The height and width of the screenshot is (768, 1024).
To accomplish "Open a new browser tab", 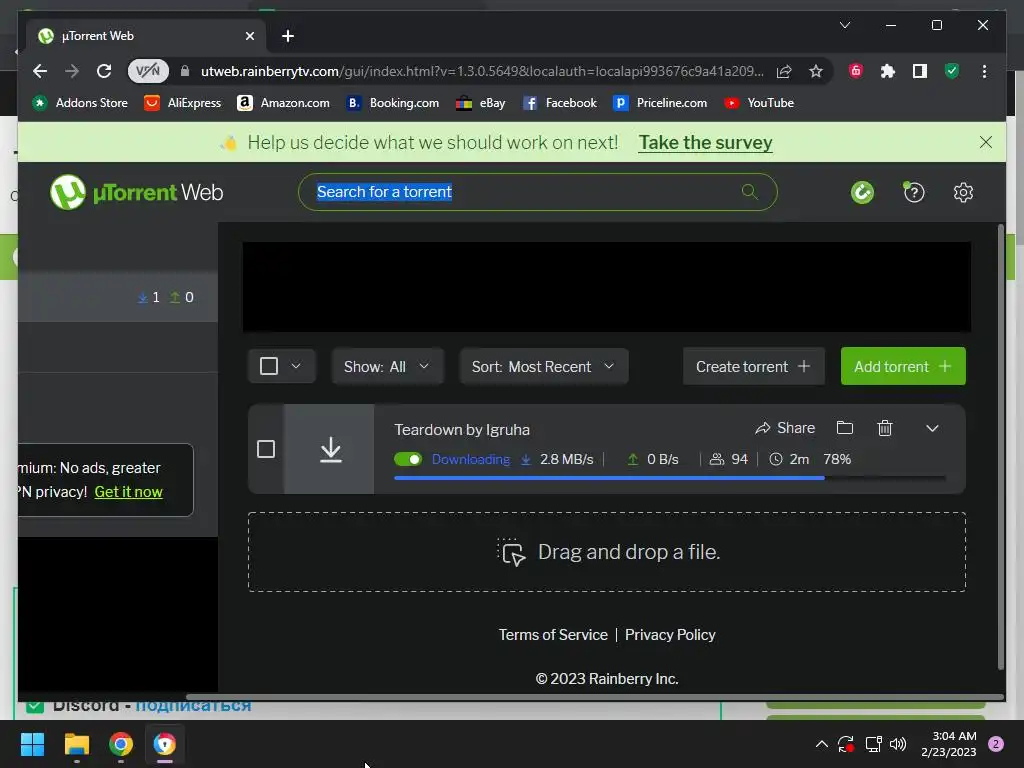I will (x=288, y=36).
